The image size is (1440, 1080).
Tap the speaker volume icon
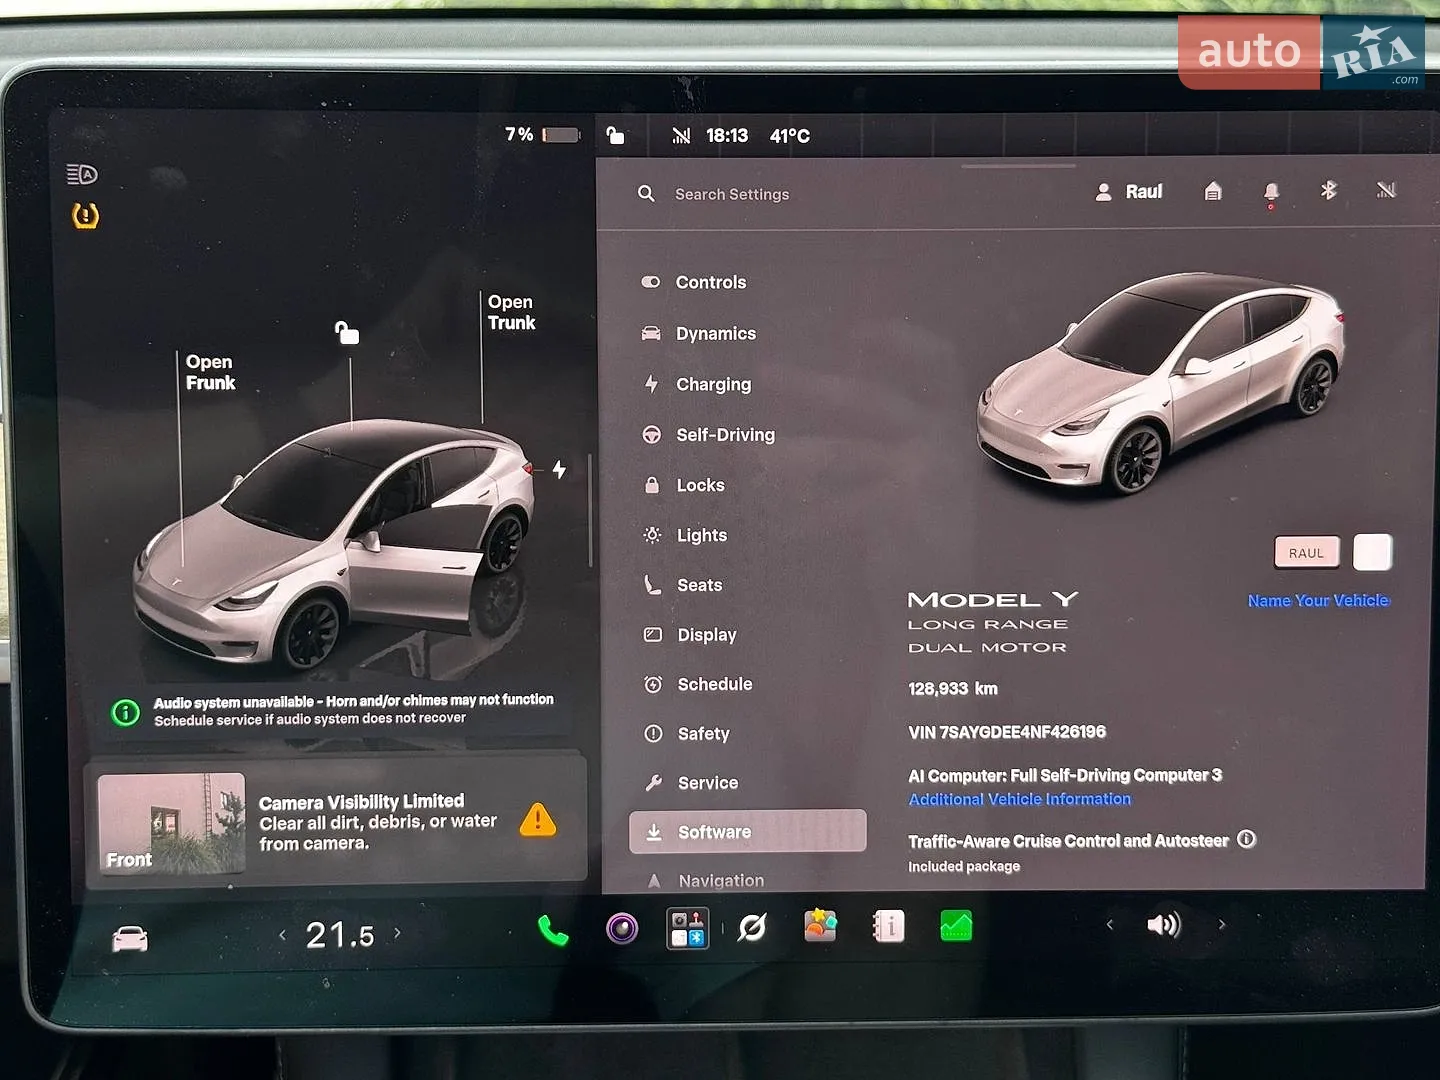(1164, 924)
